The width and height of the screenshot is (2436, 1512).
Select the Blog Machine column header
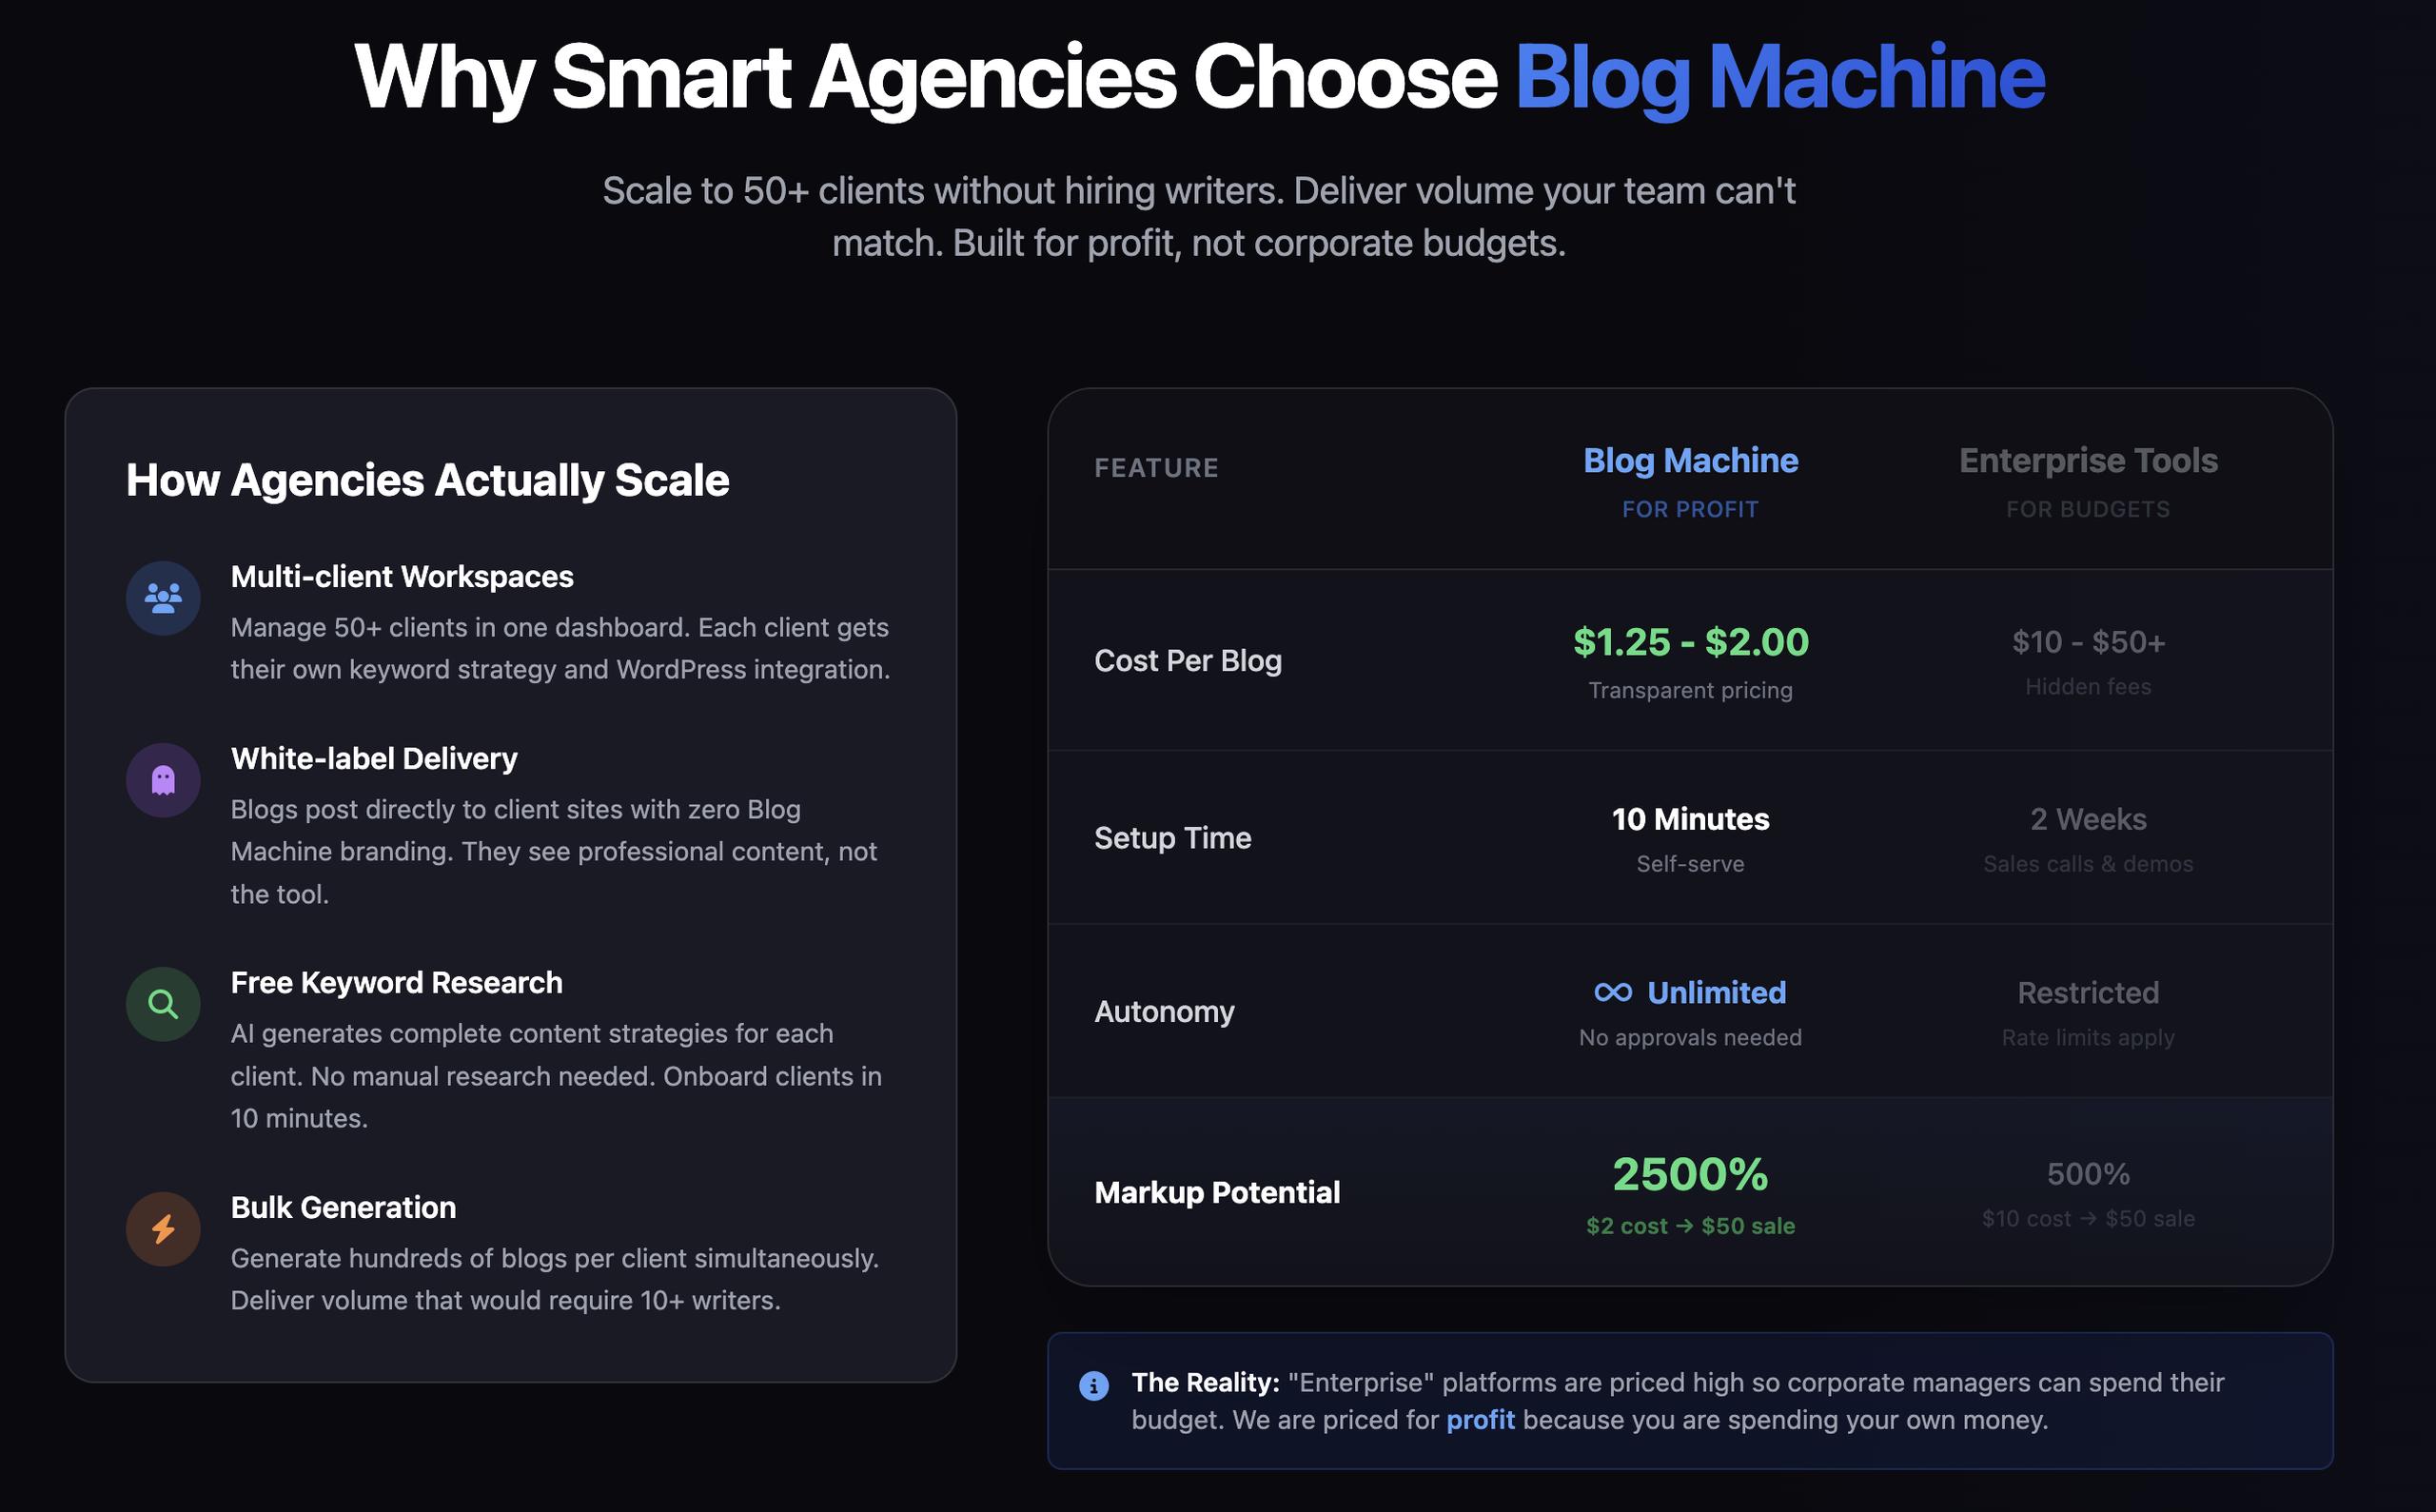coord(1690,461)
